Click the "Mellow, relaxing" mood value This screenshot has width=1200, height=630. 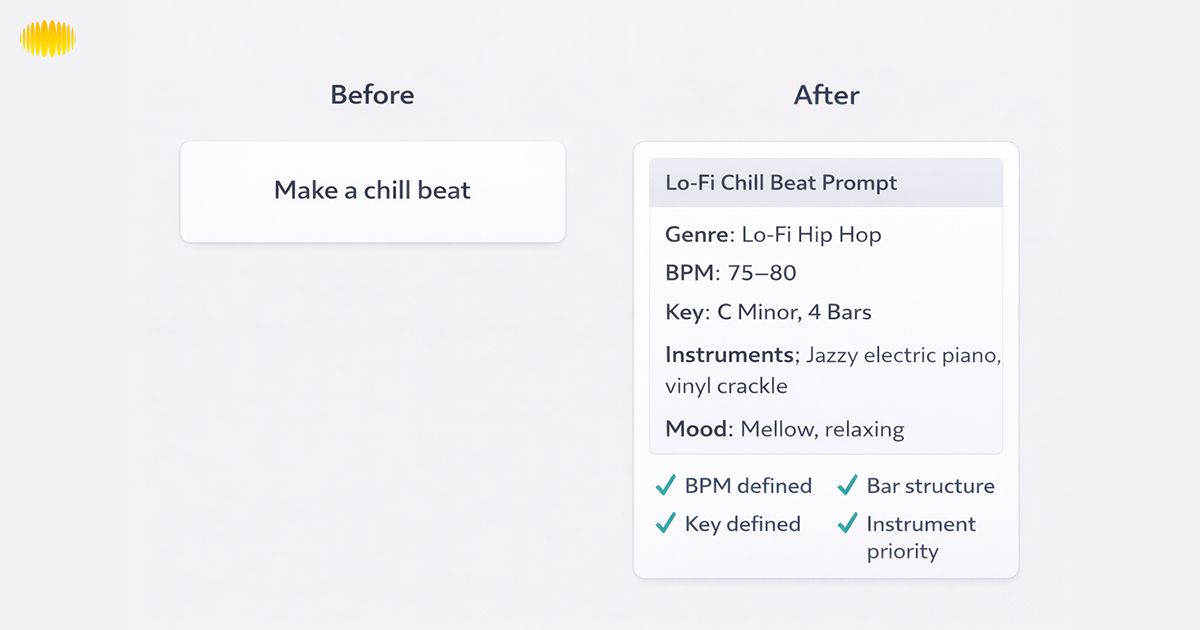(822, 429)
